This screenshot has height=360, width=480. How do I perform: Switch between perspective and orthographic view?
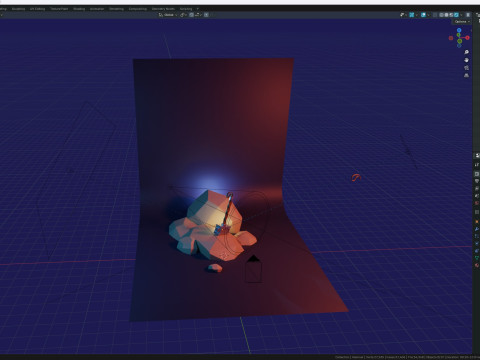tap(467, 75)
